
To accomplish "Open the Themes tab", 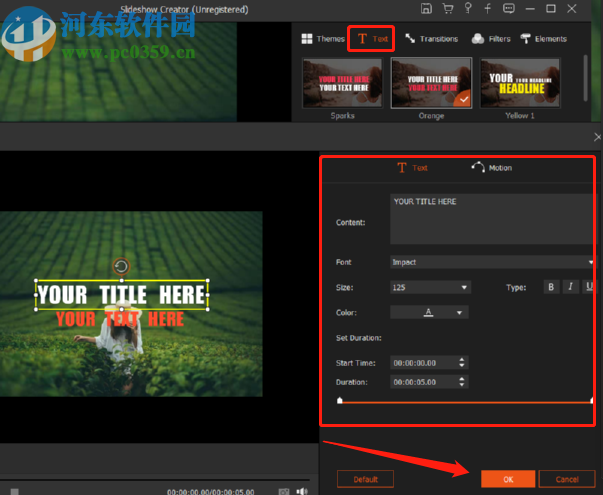I will pyautogui.click(x=323, y=39).
